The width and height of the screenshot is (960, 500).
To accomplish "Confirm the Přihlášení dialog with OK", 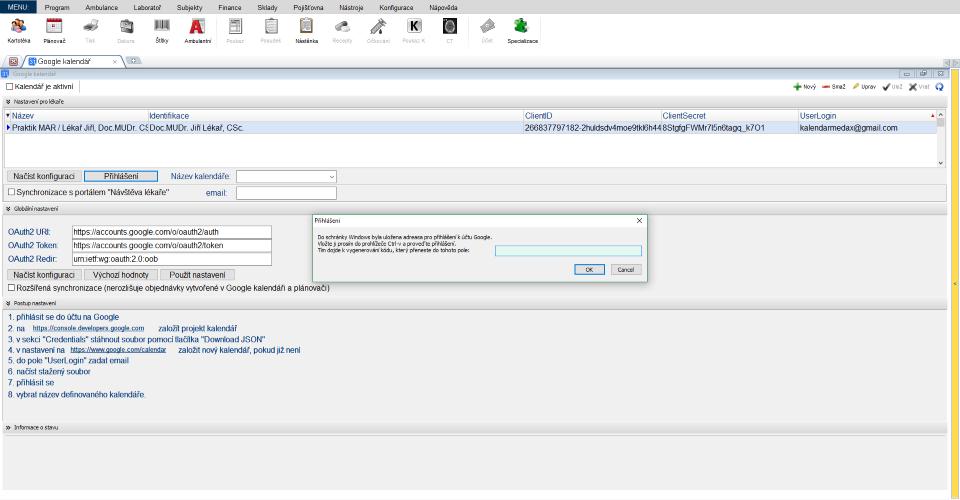I will (x=589, y=269).
